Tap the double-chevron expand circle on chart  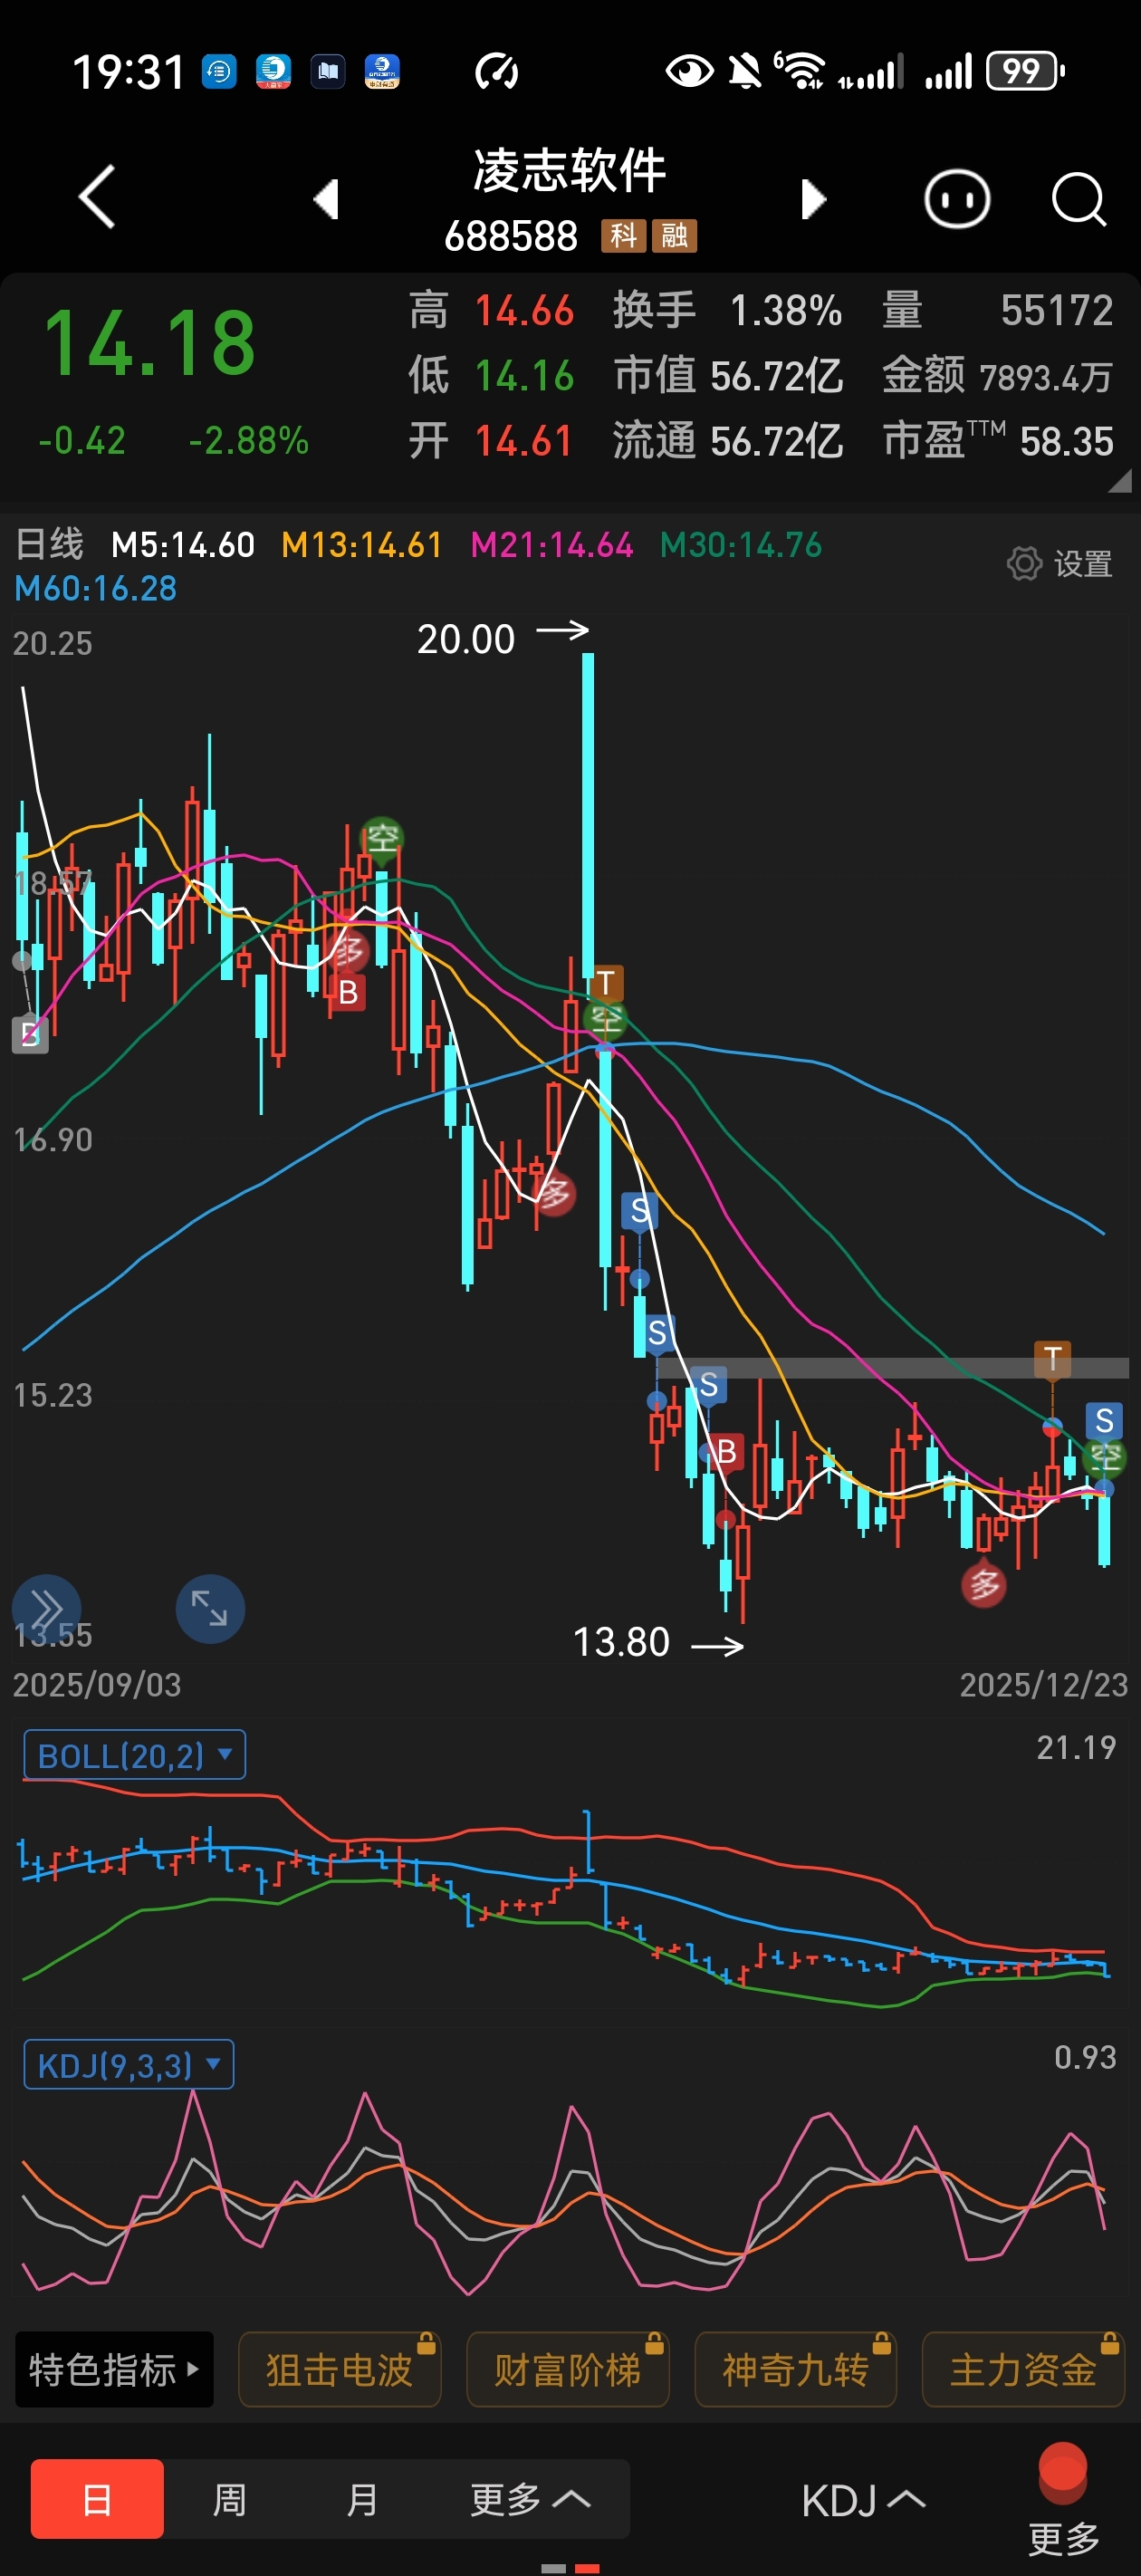(46, 1609)
